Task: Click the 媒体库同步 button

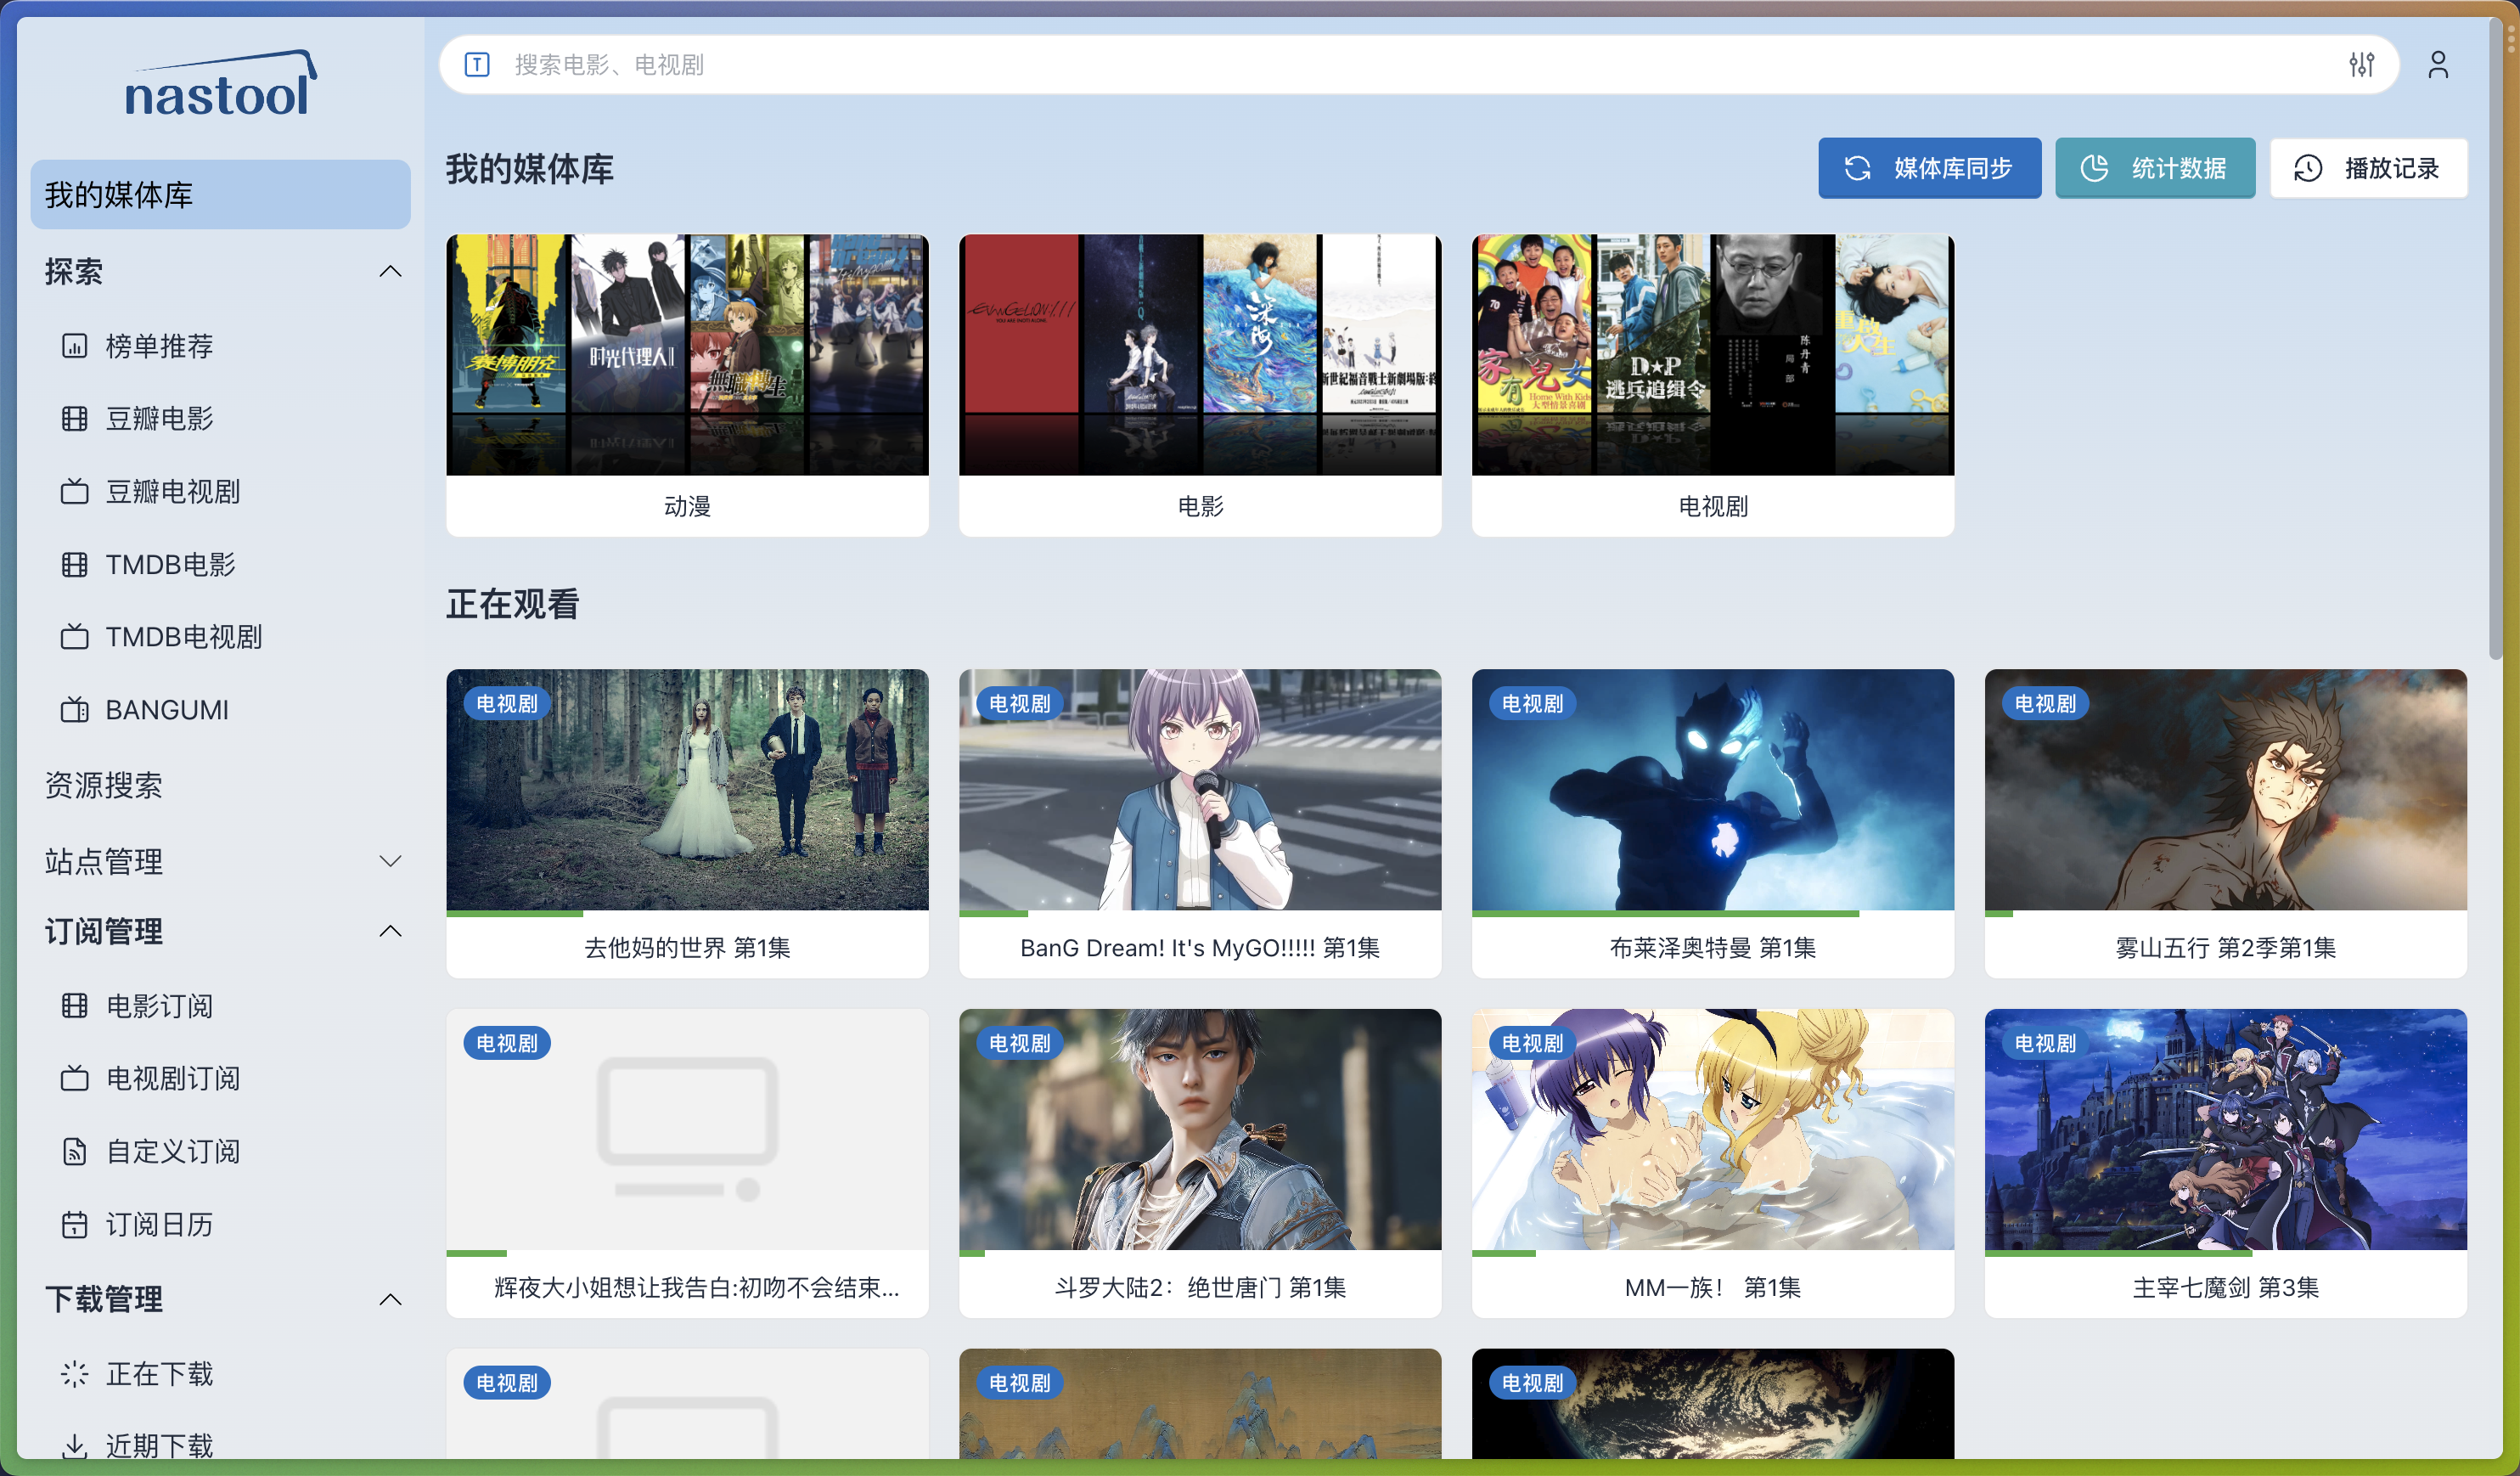Action: pos(1930,168)
